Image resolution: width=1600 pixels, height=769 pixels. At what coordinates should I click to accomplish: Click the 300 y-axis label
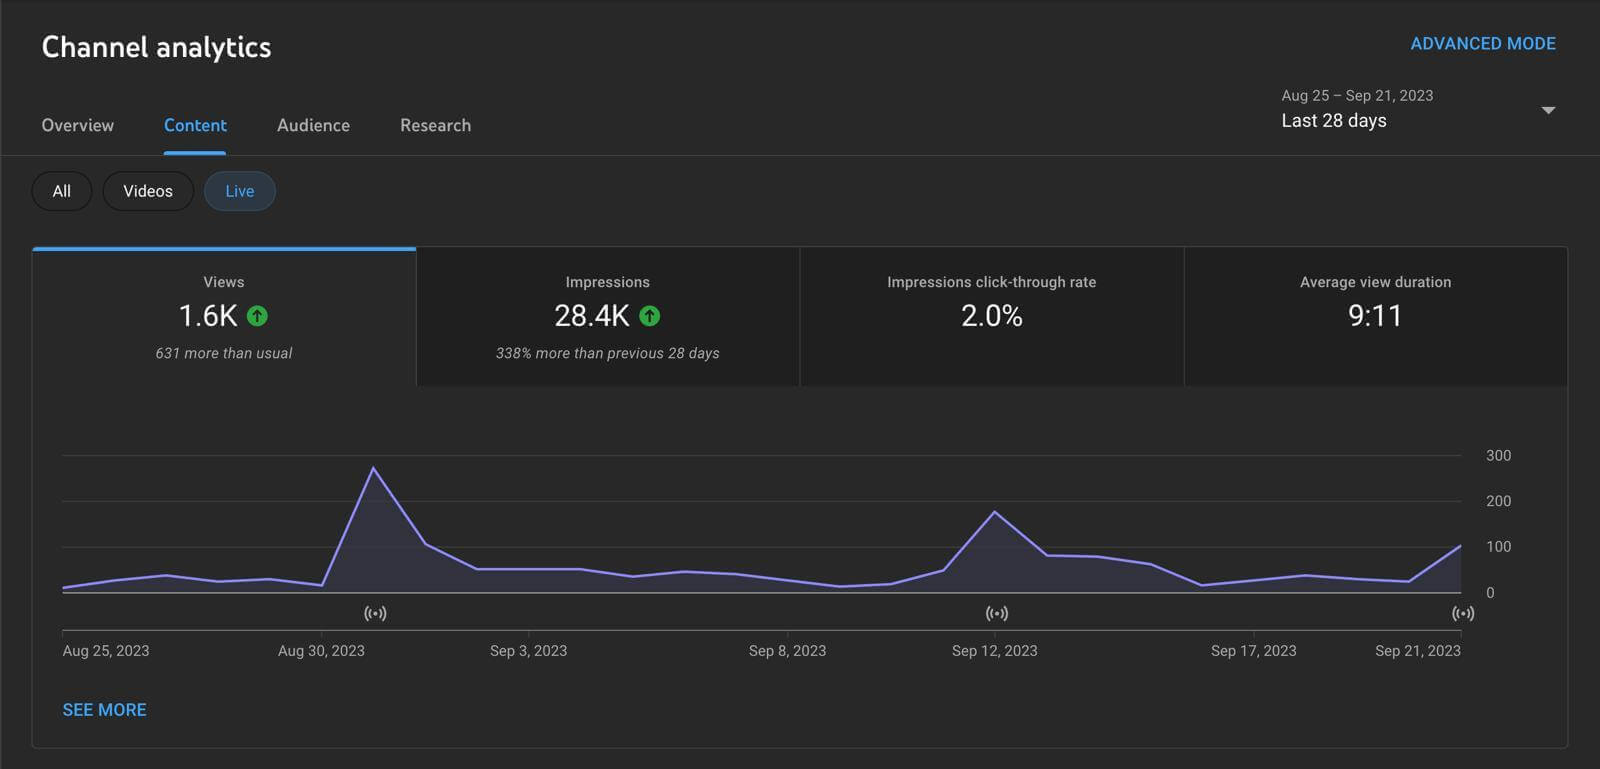pos(1498,456)
